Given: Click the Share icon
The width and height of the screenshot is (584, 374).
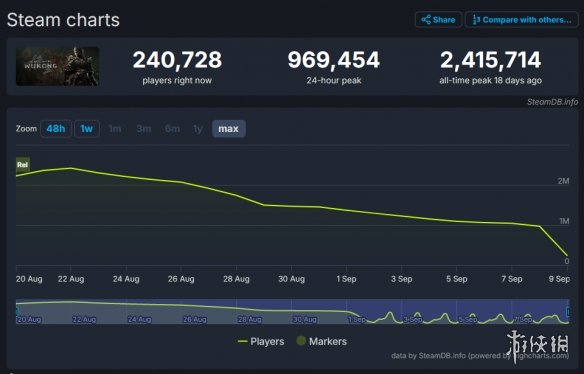Looking at the screenshot, I should coord(426,20).
